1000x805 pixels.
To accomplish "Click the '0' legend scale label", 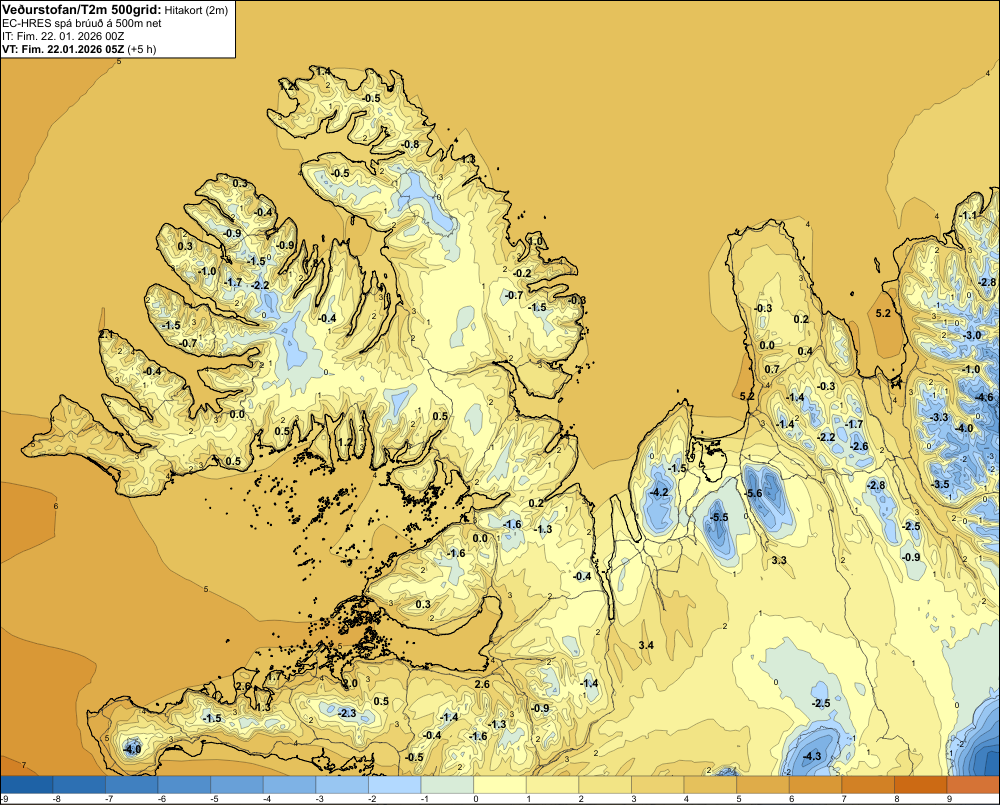I will 476,799.
